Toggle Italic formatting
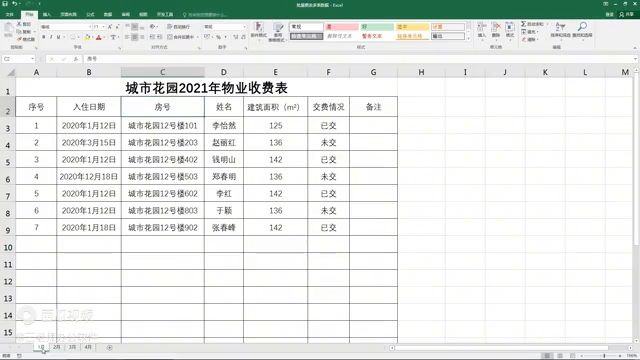640x360 pixels. (51, 37)
